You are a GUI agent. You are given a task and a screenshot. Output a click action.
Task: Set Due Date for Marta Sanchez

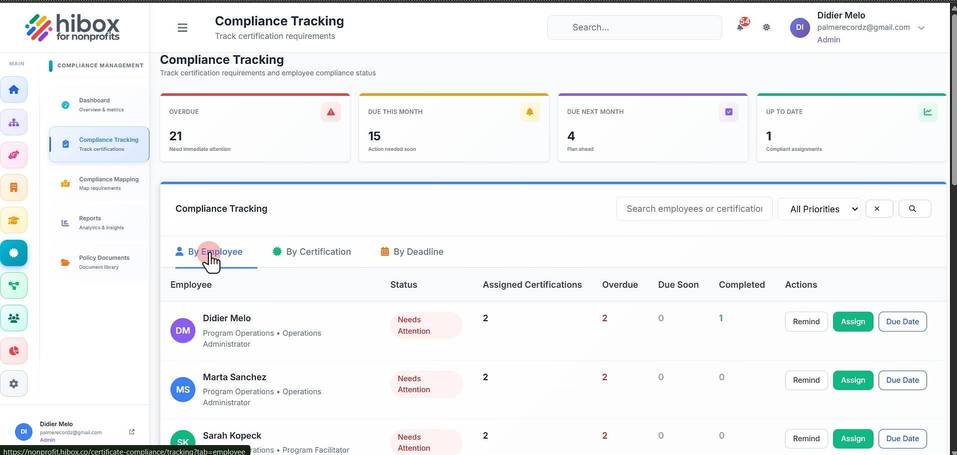(x=902, y=380)
